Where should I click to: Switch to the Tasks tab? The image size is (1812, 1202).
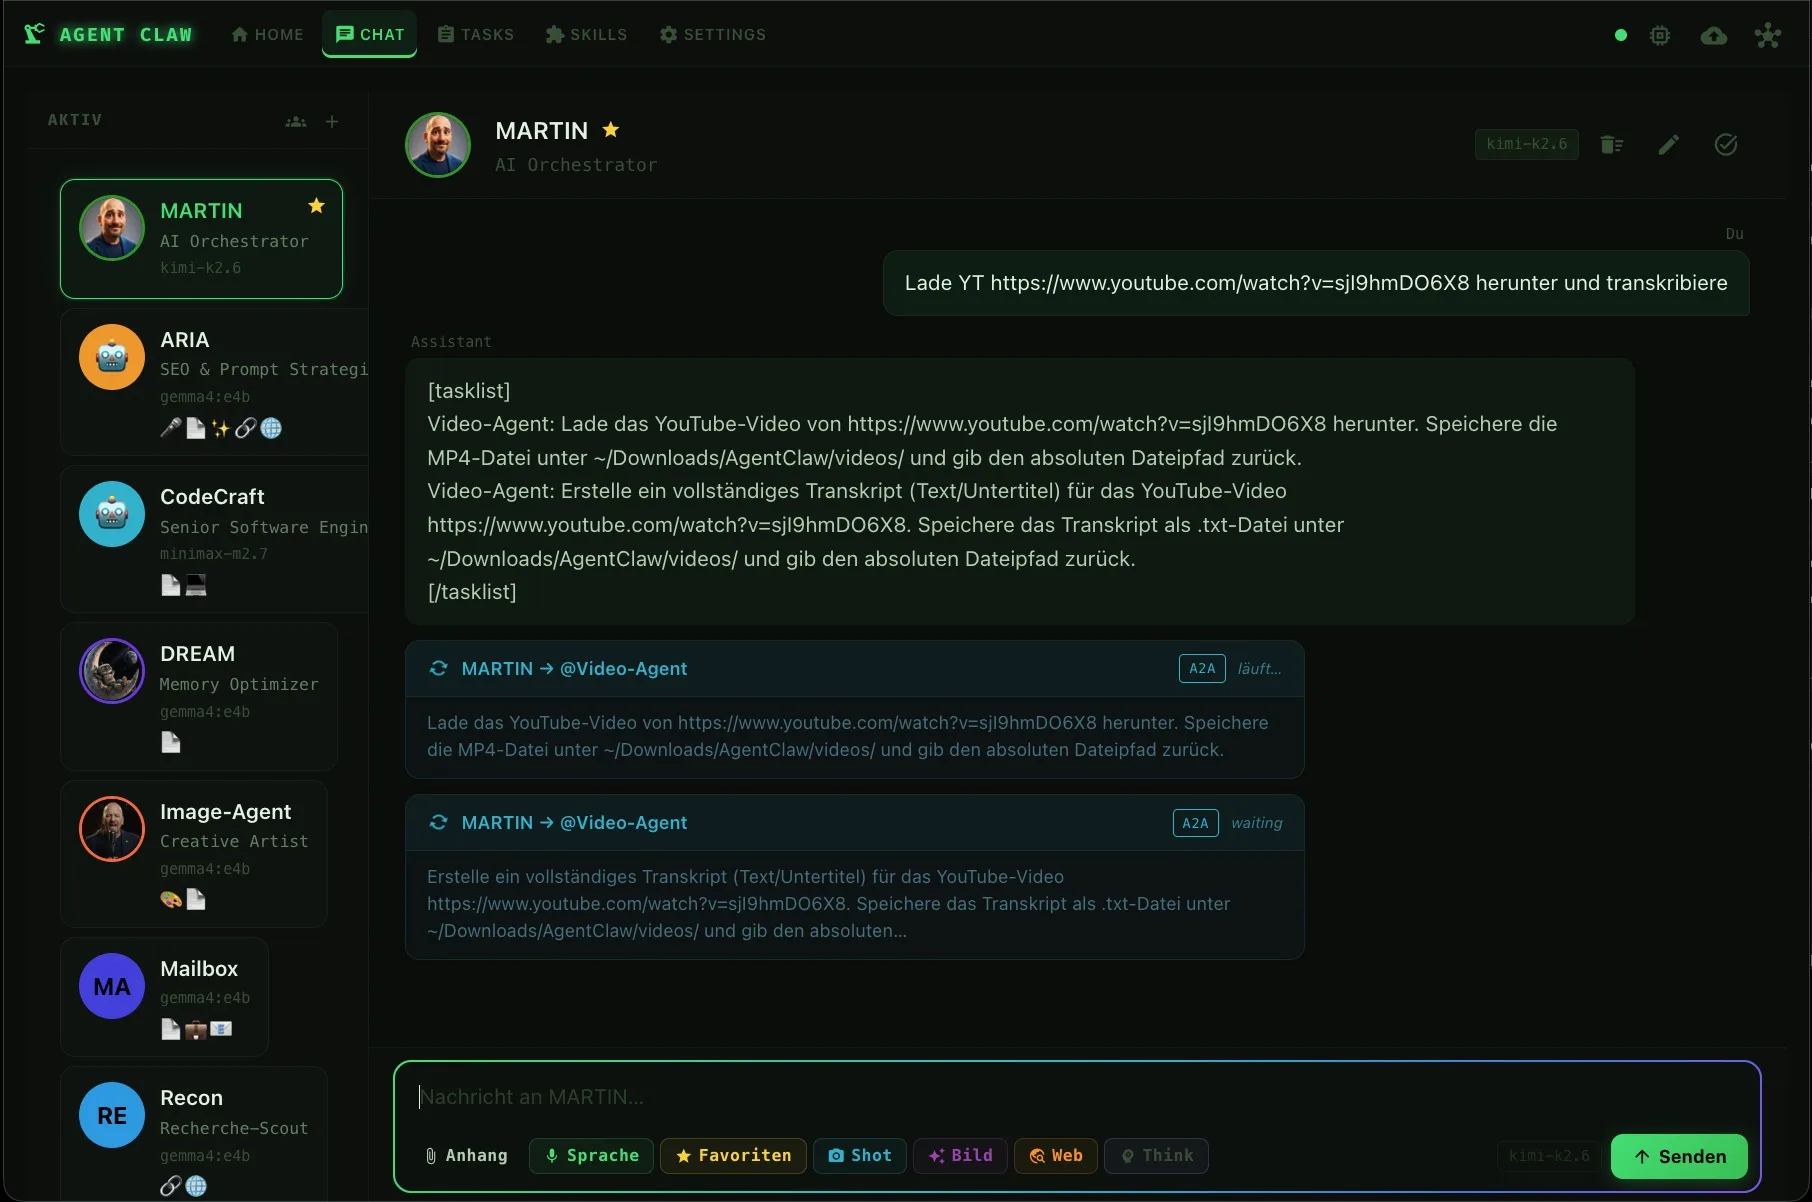pos(476,34)
